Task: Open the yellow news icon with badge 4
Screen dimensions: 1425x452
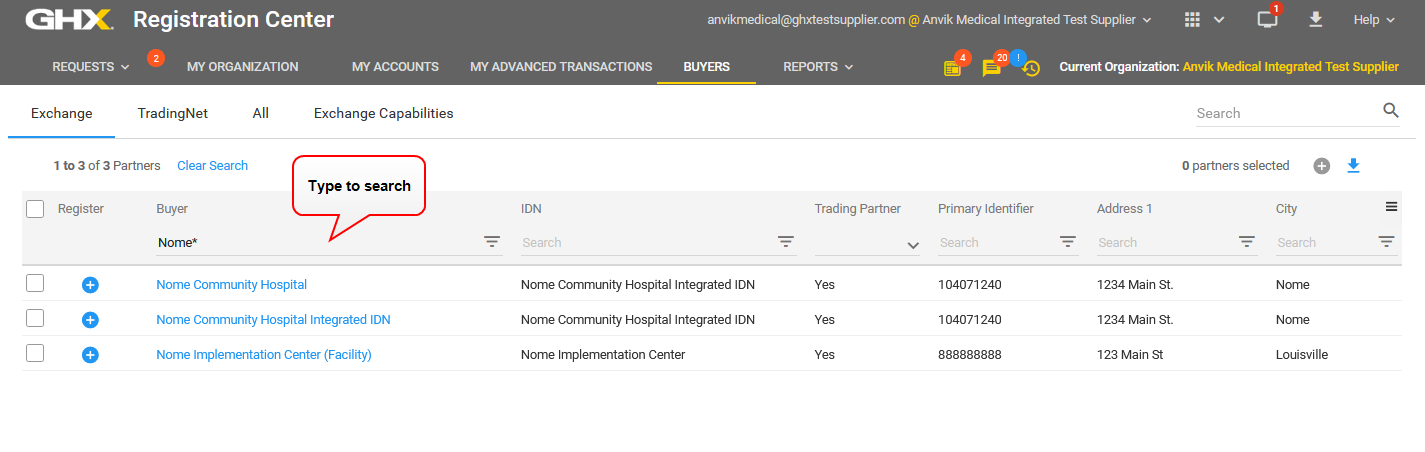Action: click(x=952, y=68)
